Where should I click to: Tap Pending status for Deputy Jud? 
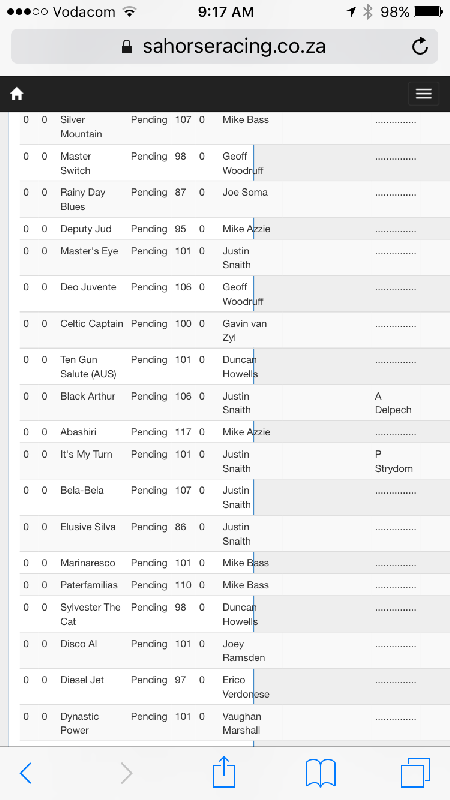coord(149,229)
